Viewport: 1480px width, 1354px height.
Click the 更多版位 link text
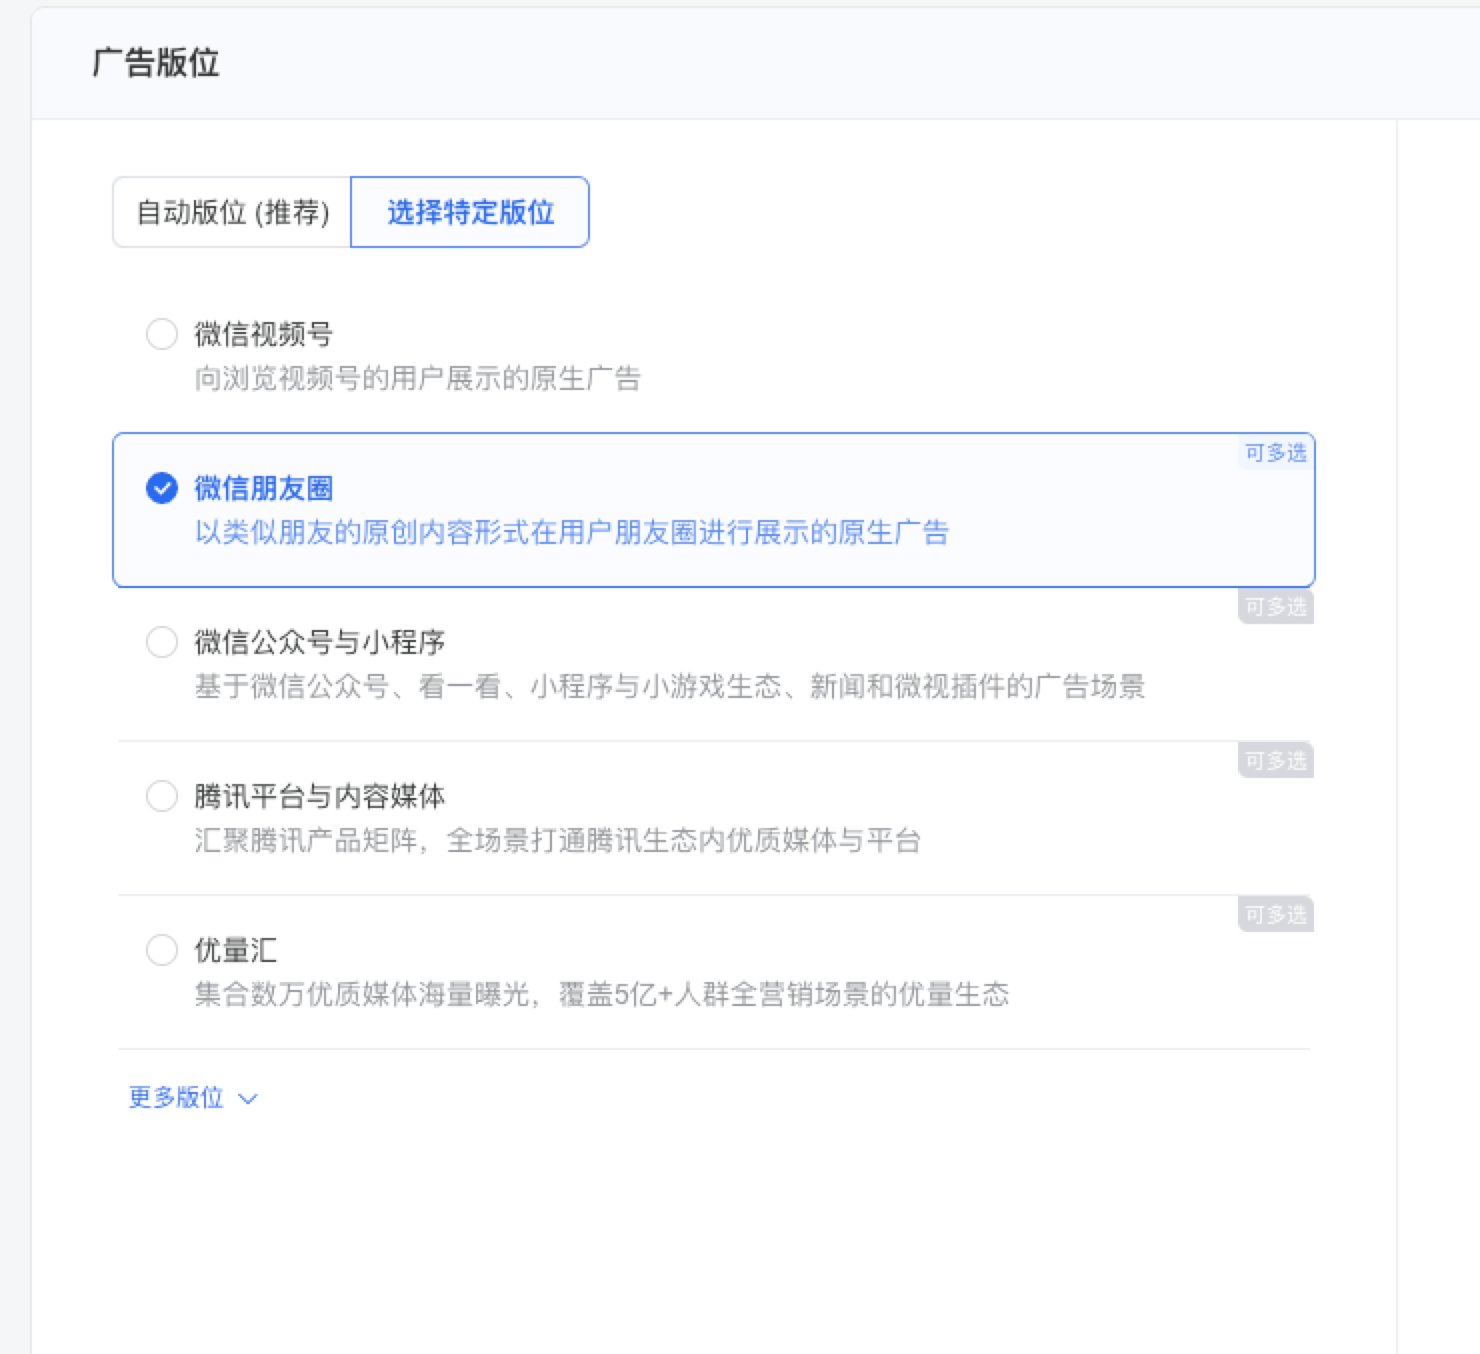176,1098
